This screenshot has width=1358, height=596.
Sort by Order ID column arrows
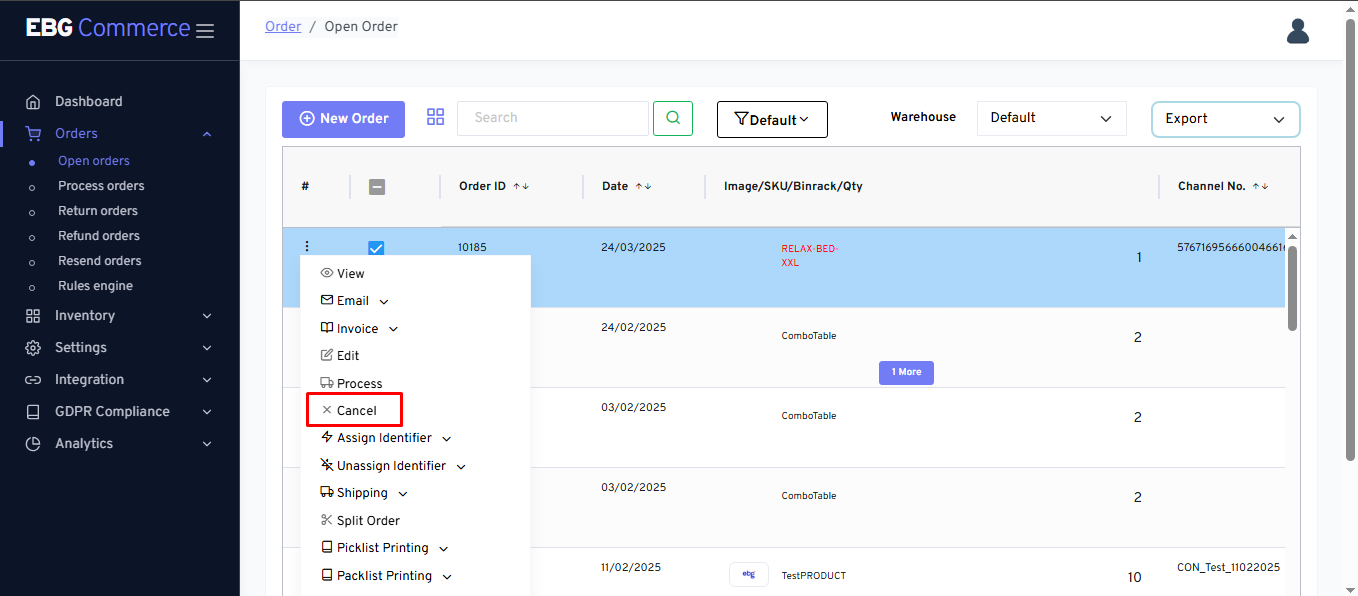(x=521, y=186)
